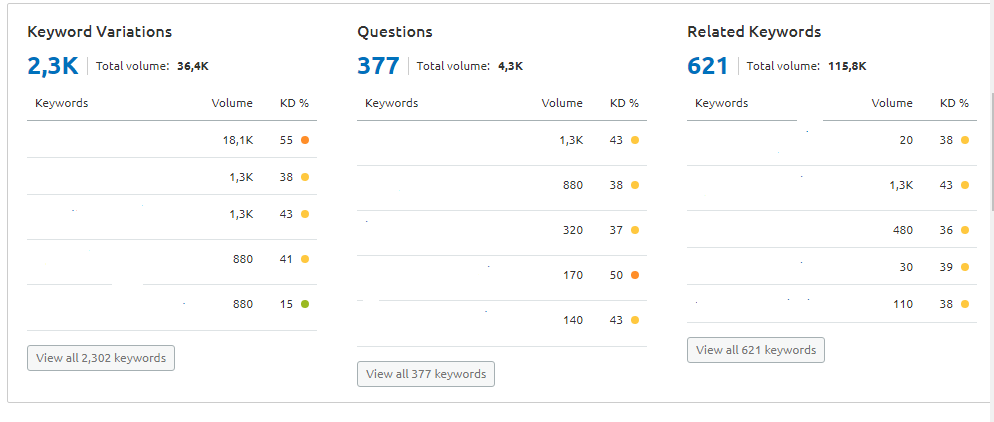994x422 pixels.
Task: Click the Volume column header in Keyword Variations
Action: (x=232, y=103)
